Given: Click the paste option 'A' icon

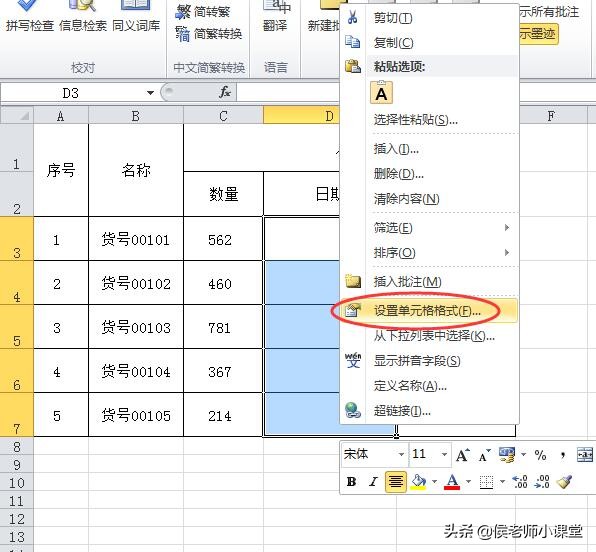Looking at the screenshot, I should pyautogui.click(x=381, y=92).
